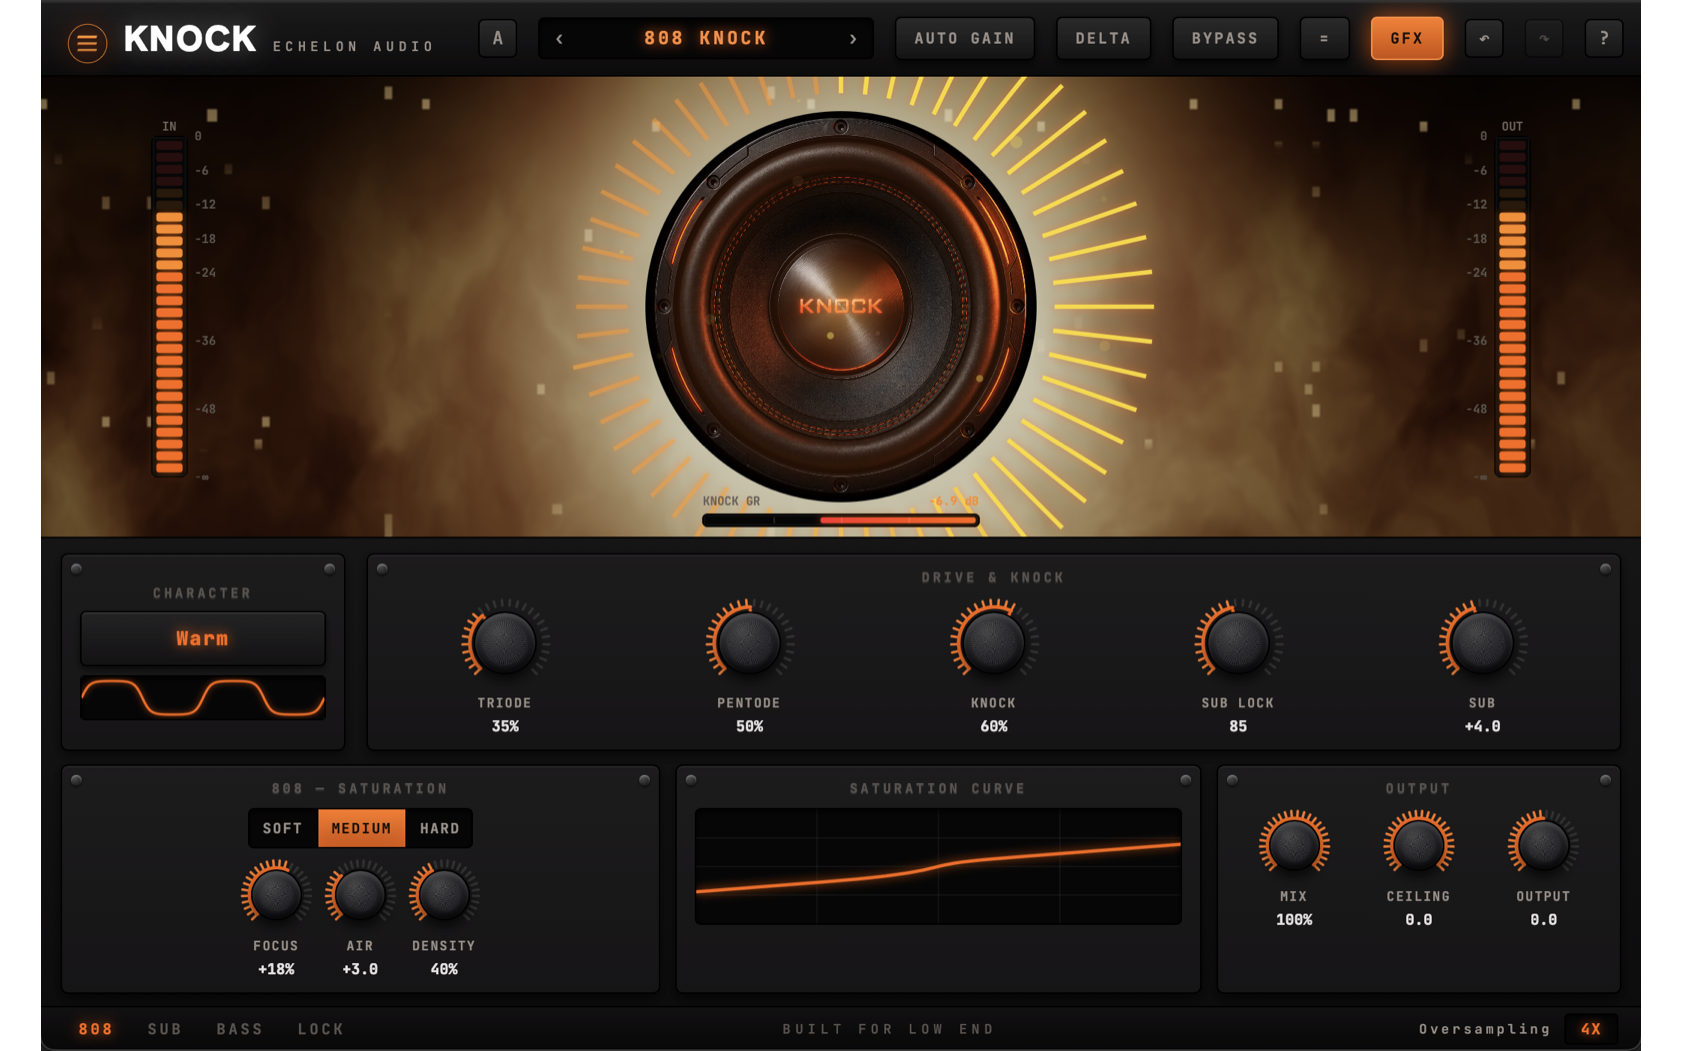The width and height of the screenshot is (1682, 1051).
Task: Go to the next preset arrow
Action: [853, 39]
